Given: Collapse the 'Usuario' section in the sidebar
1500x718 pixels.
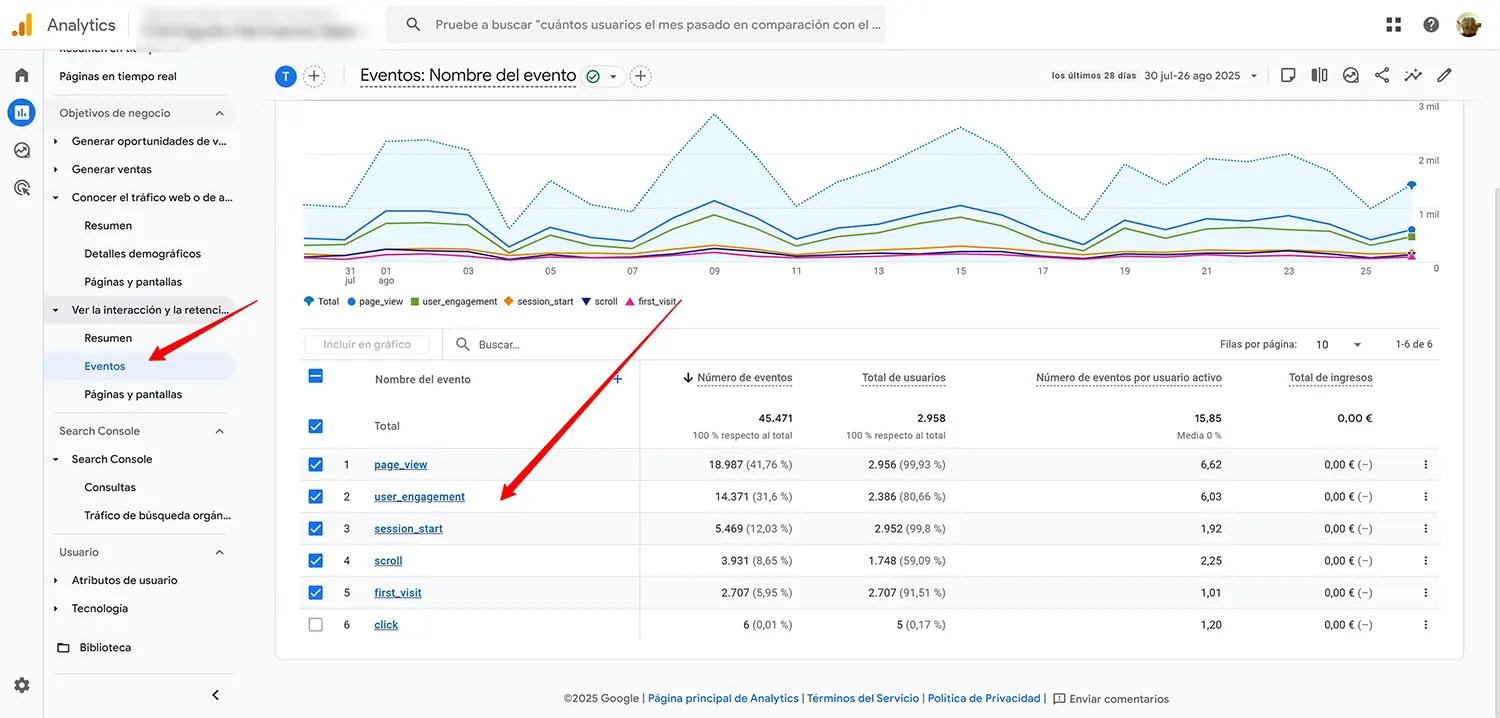Looking at the screenshot, I should (219, 551).
